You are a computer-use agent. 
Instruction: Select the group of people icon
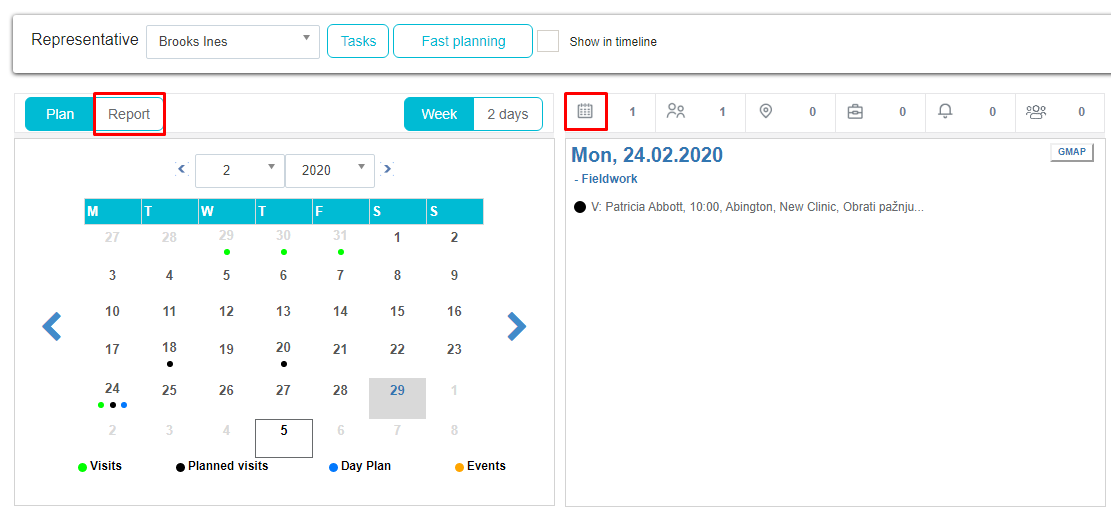click(x=1036, y=111)
